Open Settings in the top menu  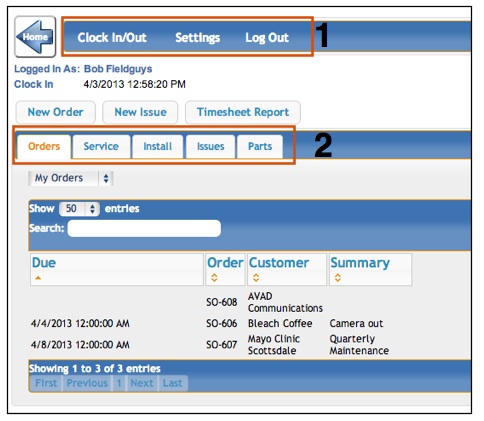tap(198, 38)
